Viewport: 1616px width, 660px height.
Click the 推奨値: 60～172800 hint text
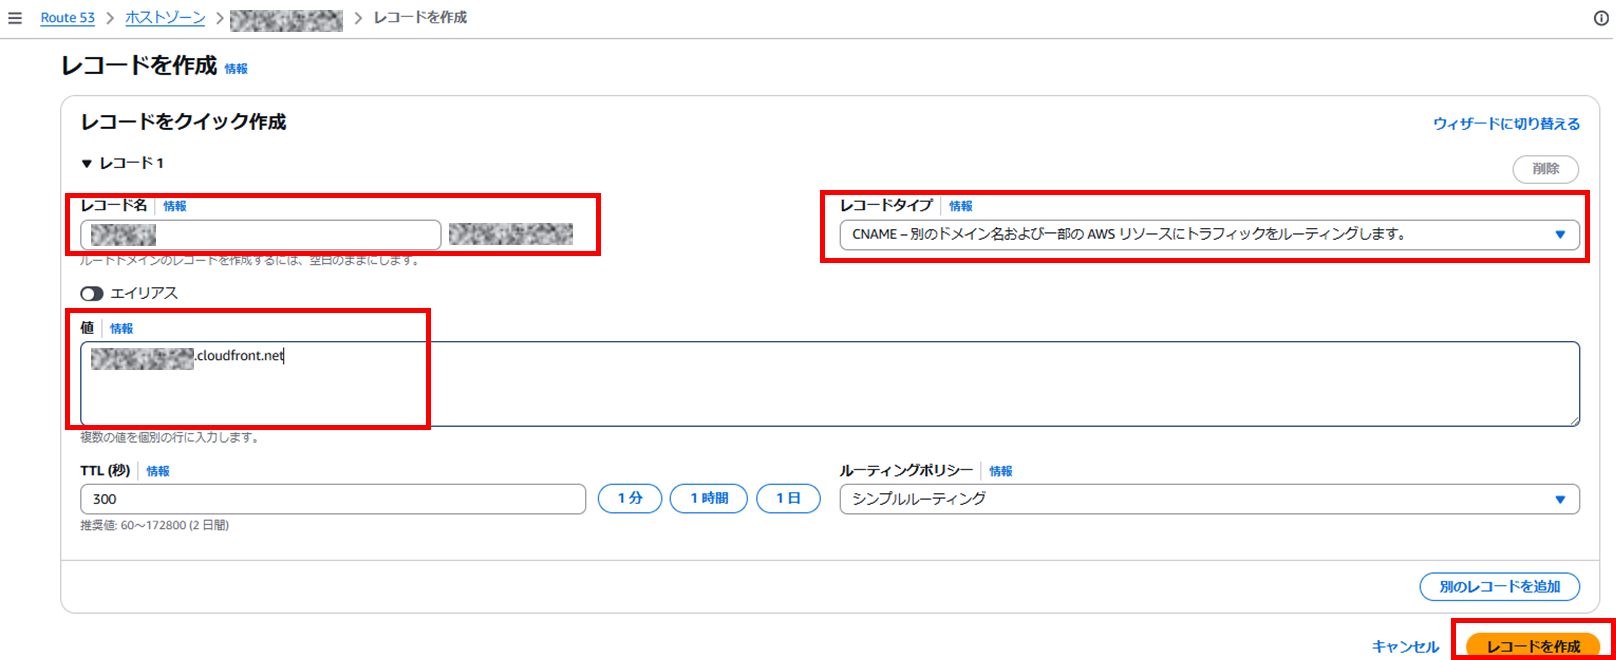155,525
